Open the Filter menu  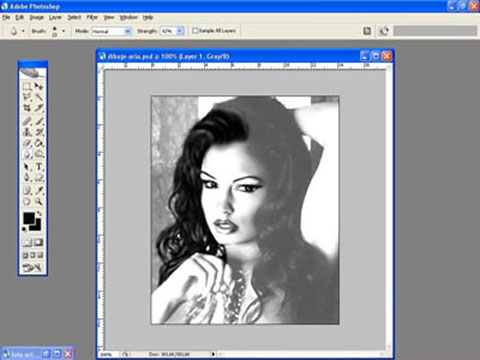92,17
